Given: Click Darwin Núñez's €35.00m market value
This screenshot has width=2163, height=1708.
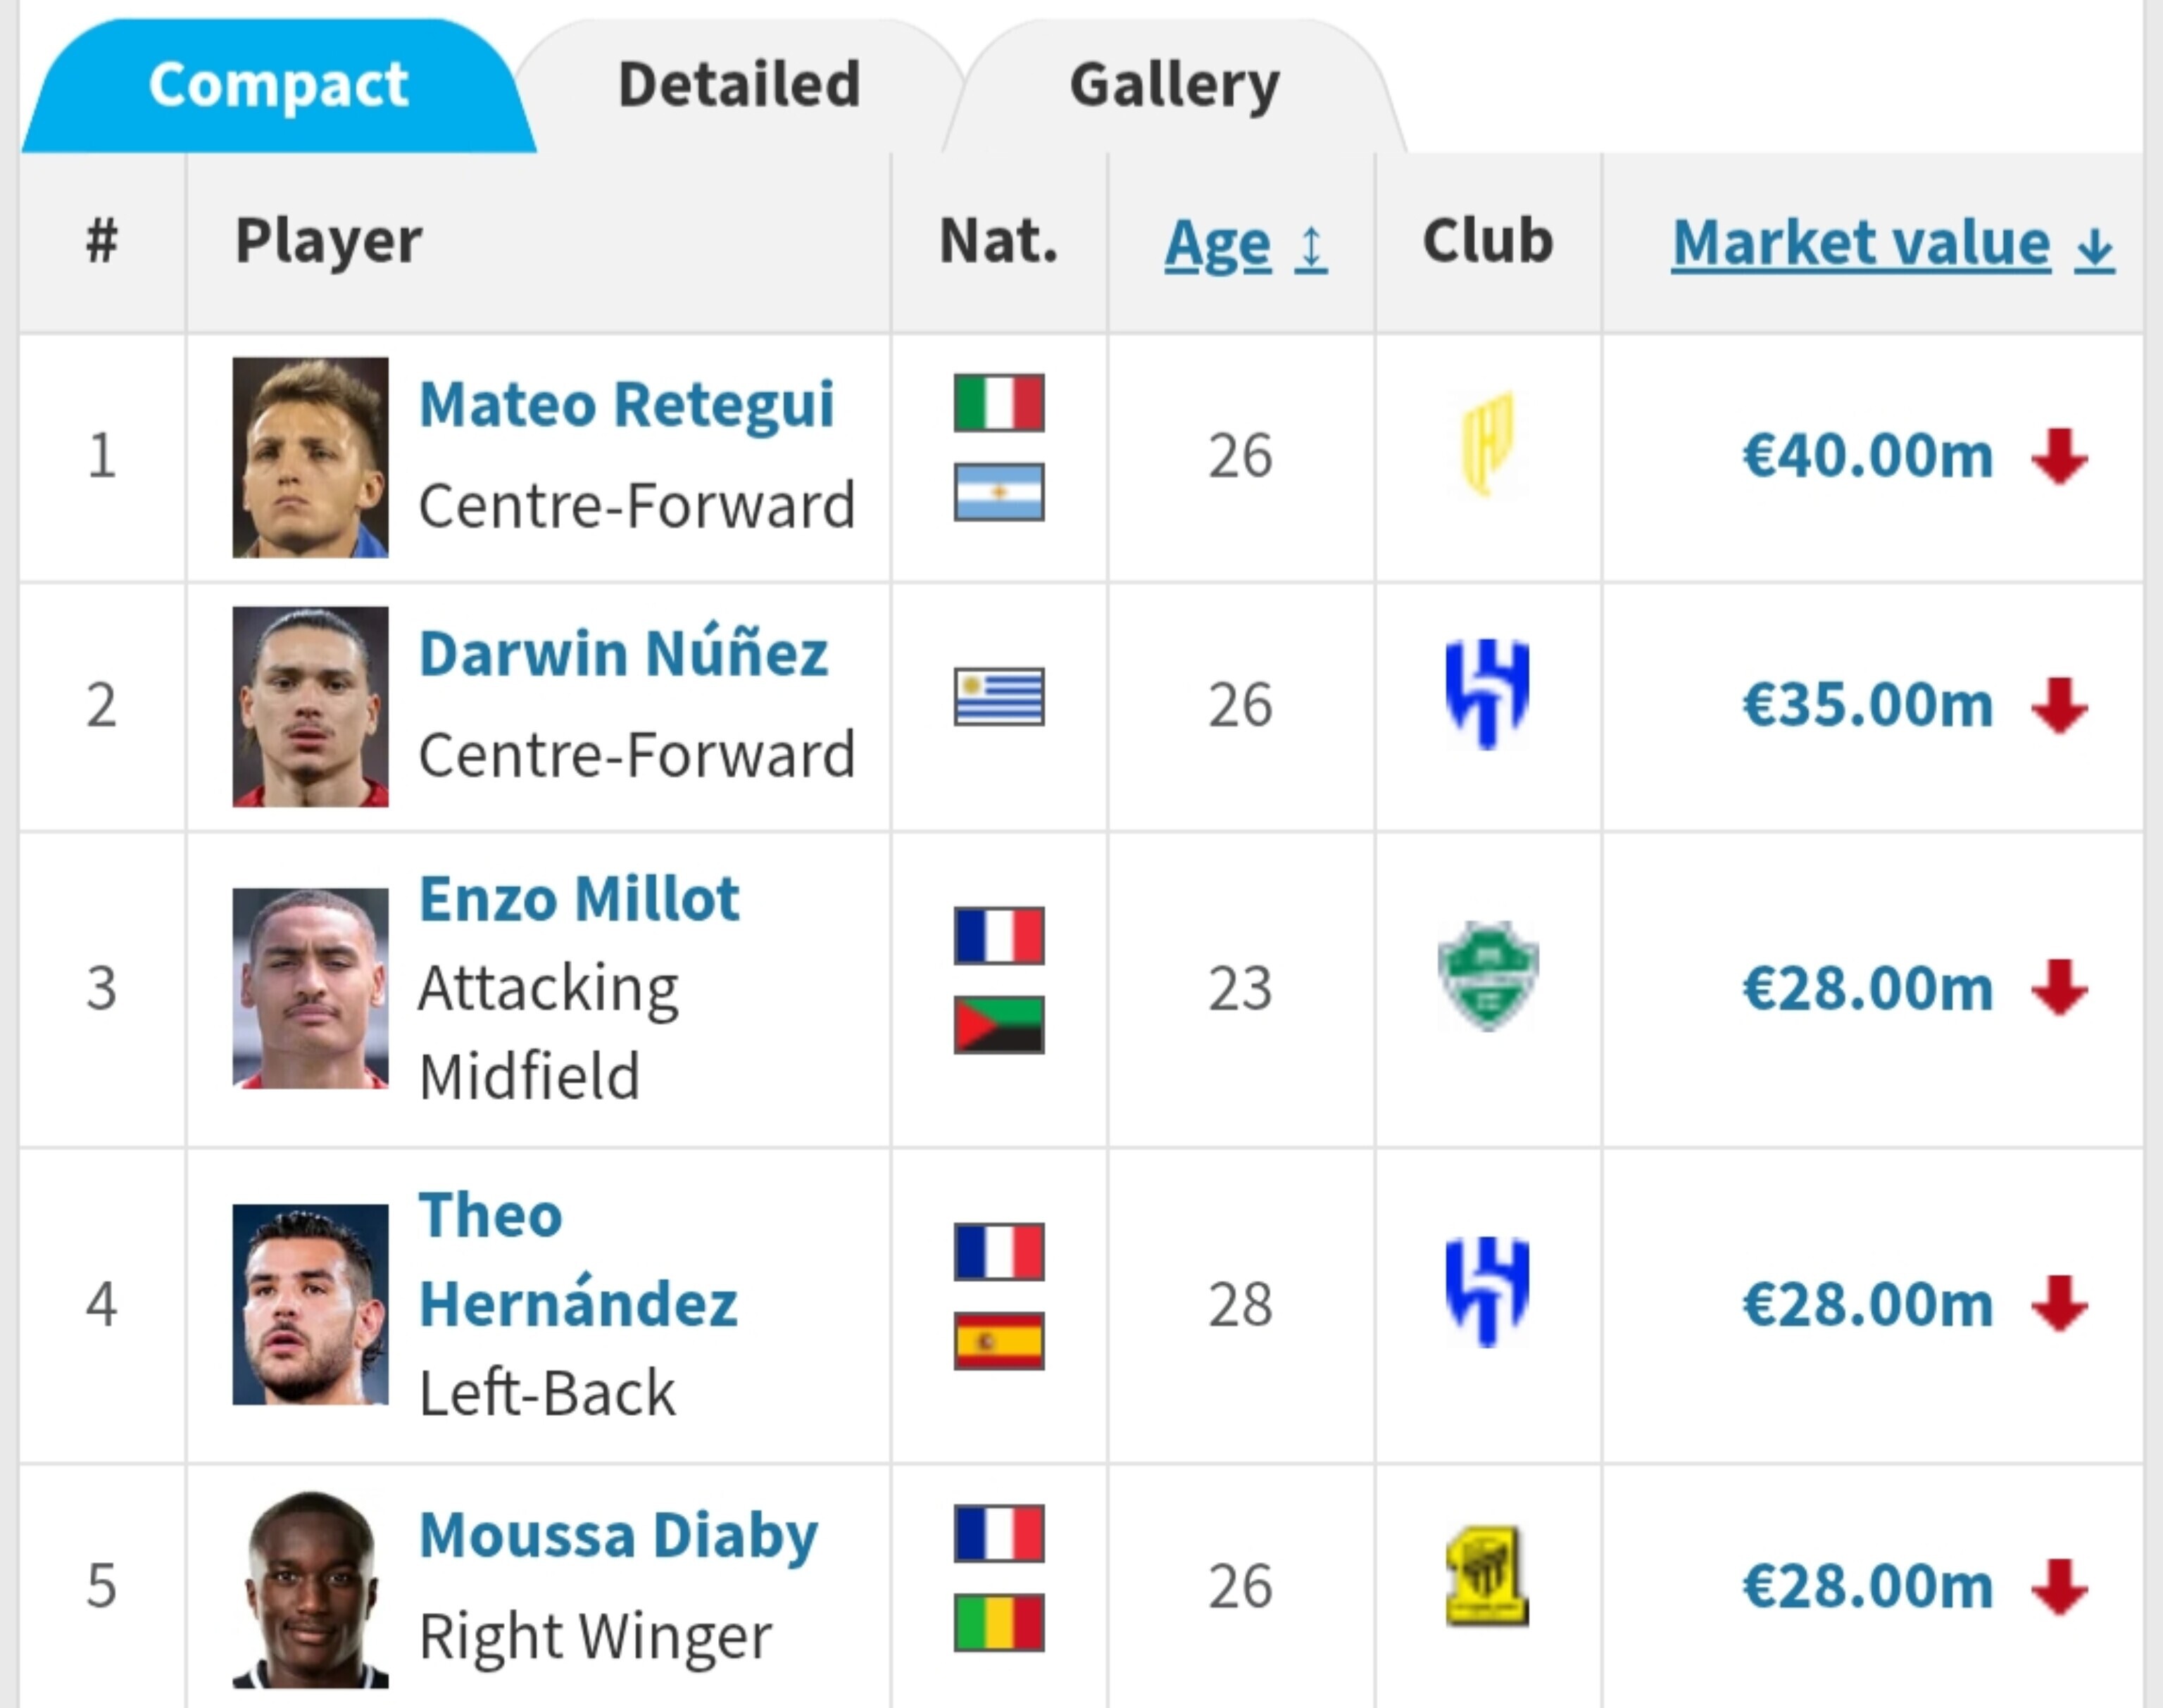Looking at the screenshot, I should (x=1866, y=705).
